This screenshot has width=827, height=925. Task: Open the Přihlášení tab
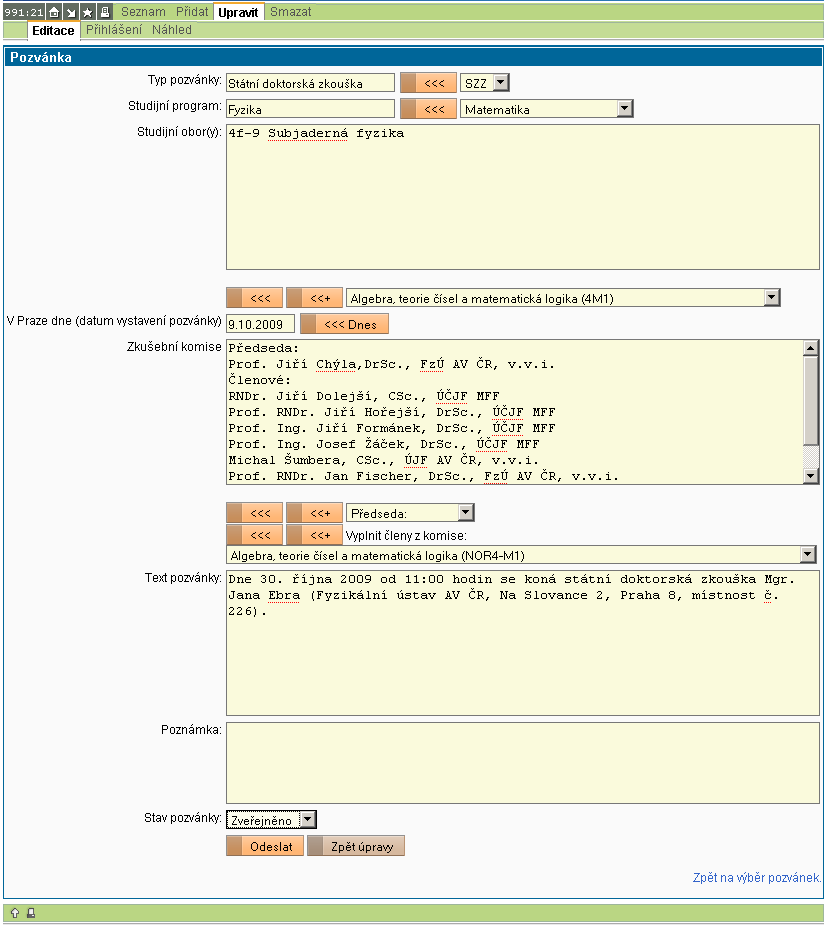[113, 30]
